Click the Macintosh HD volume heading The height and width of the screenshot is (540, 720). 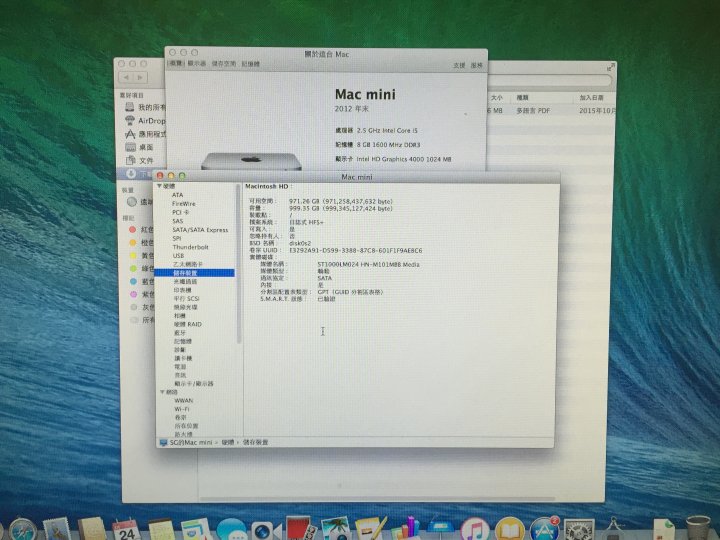coord(267,186)
